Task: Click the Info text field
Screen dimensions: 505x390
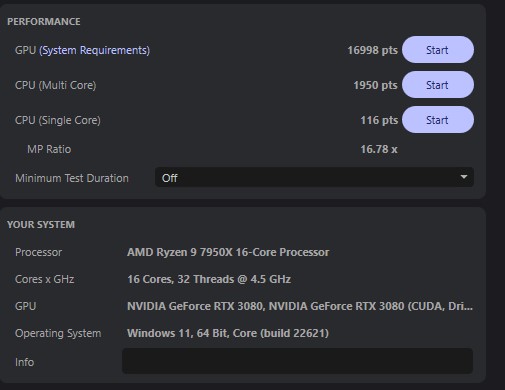Action: tap(297, 361)
